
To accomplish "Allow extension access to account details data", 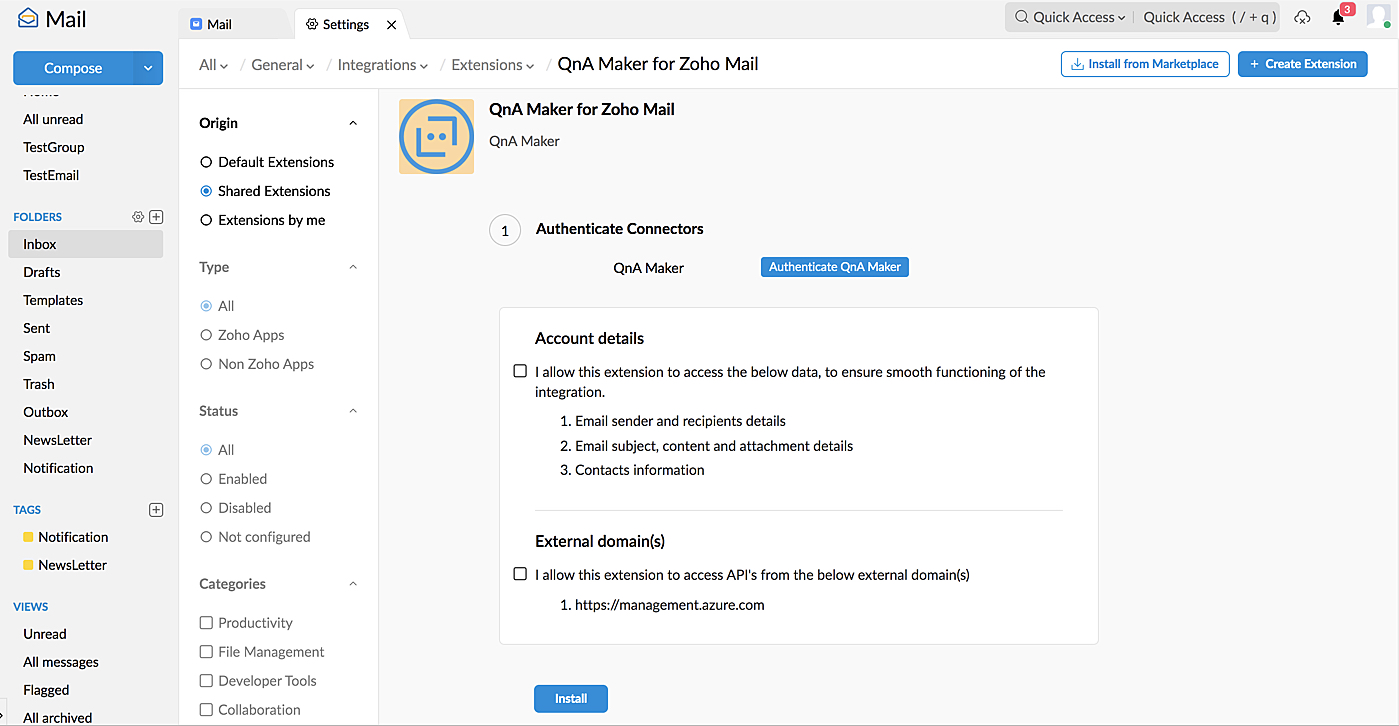I will point(520,370).
